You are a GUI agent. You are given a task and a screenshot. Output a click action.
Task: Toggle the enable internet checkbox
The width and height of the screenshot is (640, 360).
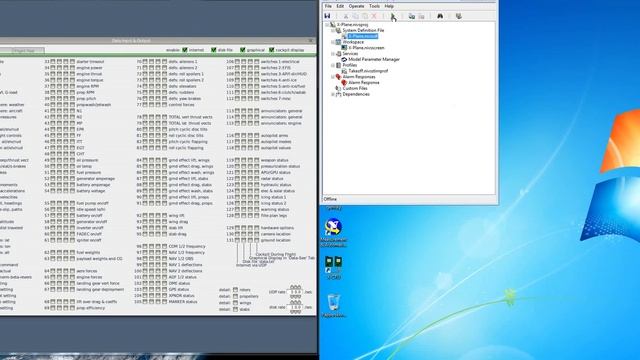click(x=185, y=50)
